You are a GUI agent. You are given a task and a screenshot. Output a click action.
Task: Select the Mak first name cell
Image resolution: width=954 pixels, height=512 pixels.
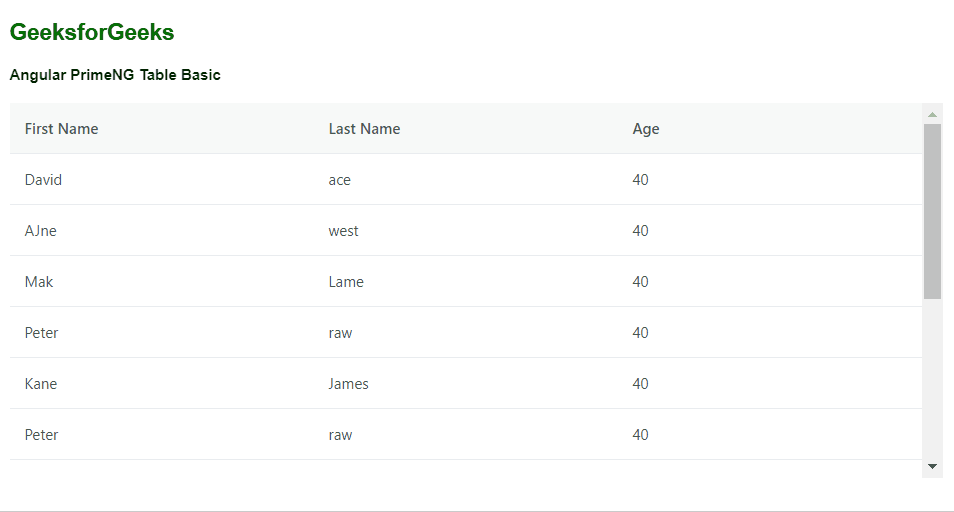click(39, 282)
